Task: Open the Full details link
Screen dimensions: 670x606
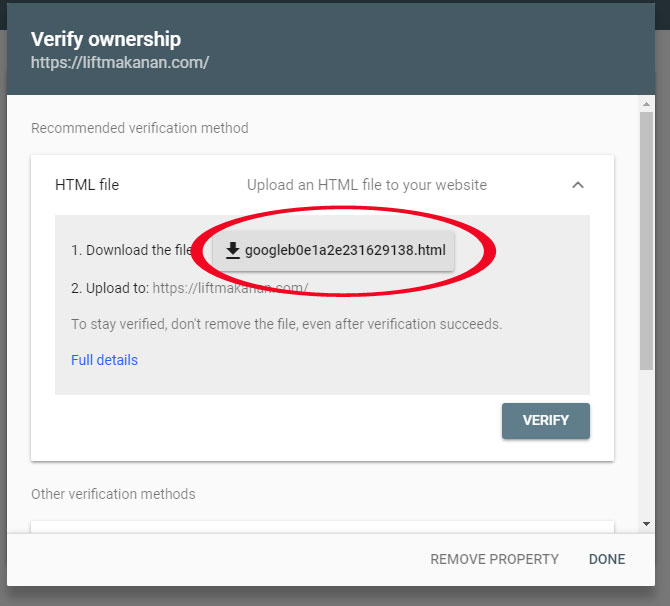Action: 104,360
